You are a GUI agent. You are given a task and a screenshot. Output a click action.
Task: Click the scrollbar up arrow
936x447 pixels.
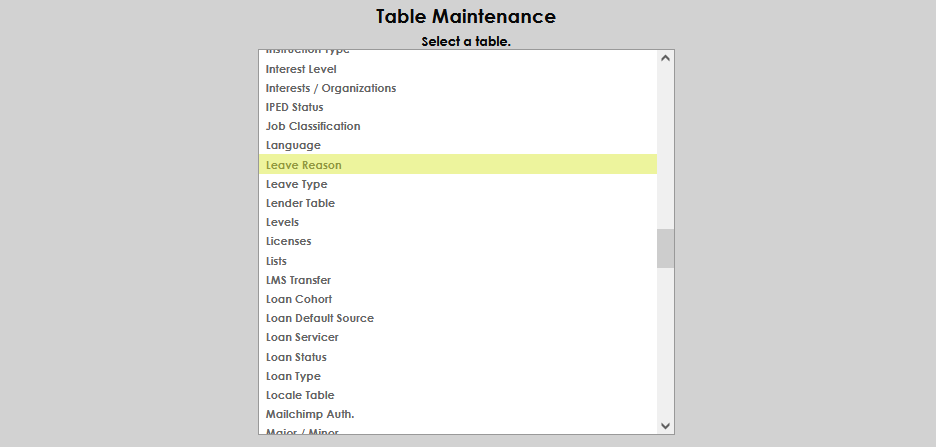tap(666, 58)
